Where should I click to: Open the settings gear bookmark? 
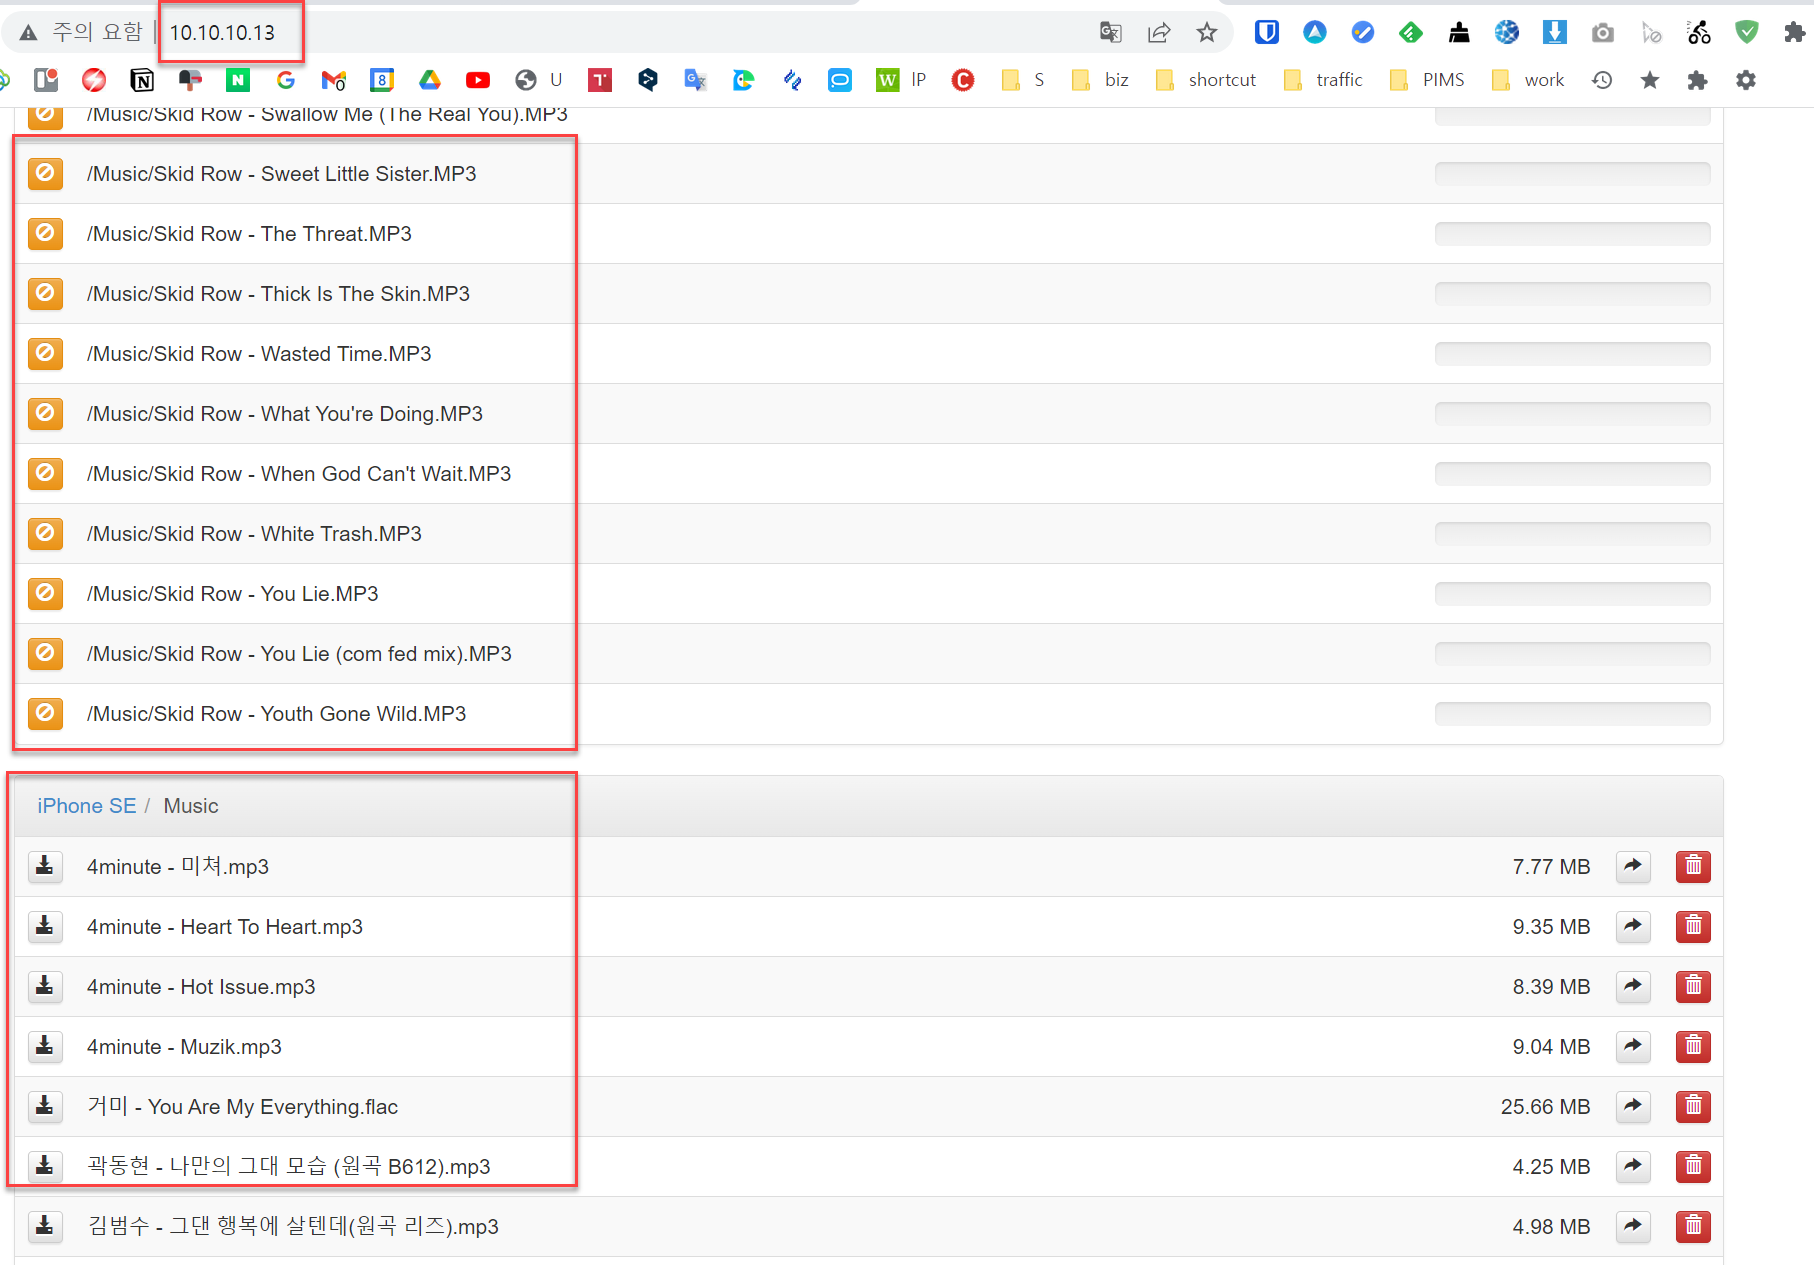(x=1746, y=80)
